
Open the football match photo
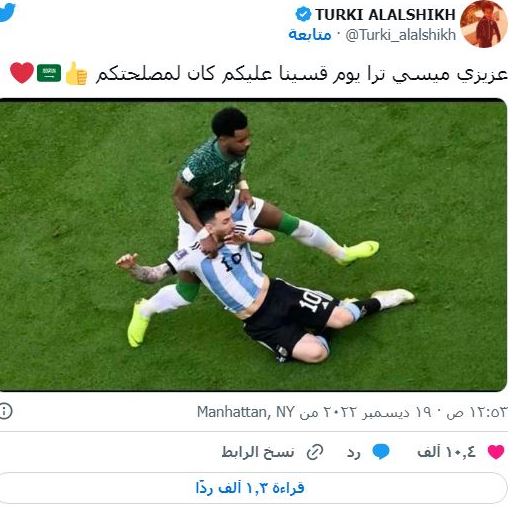[x=253, y=245]
